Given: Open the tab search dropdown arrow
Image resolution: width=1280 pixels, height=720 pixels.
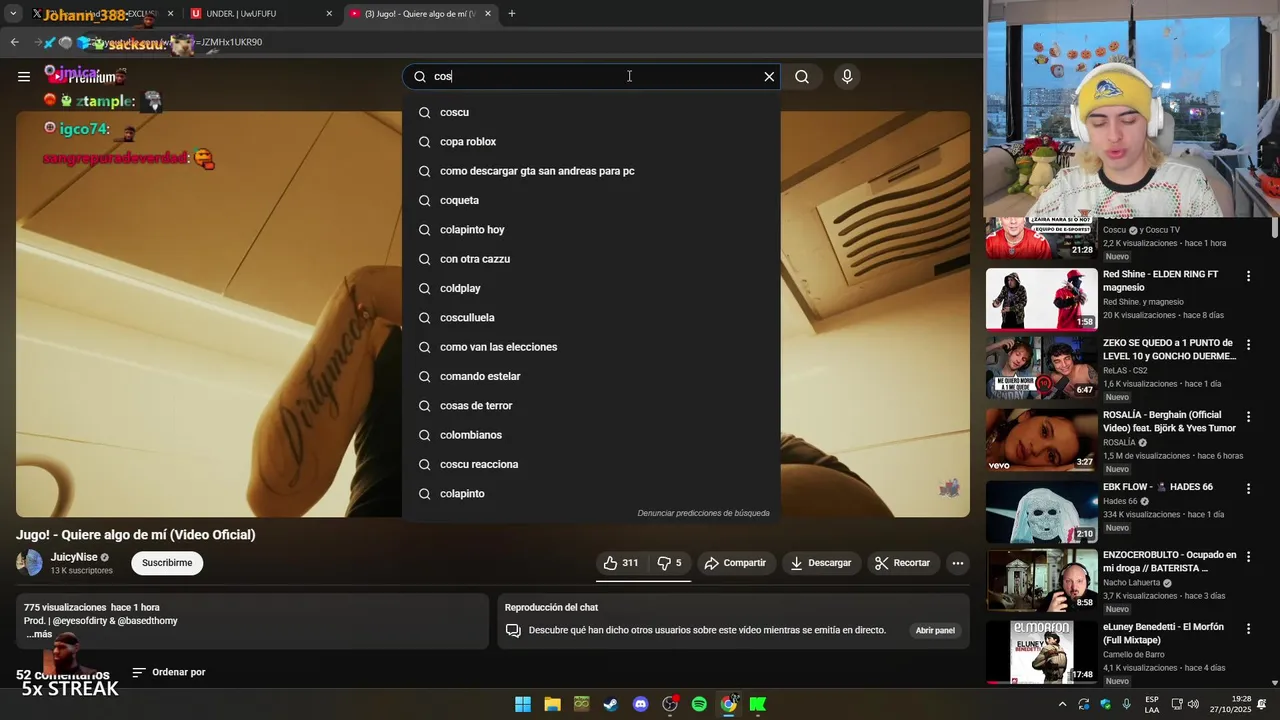Looking at the screenshot, I should click(13, 13).
